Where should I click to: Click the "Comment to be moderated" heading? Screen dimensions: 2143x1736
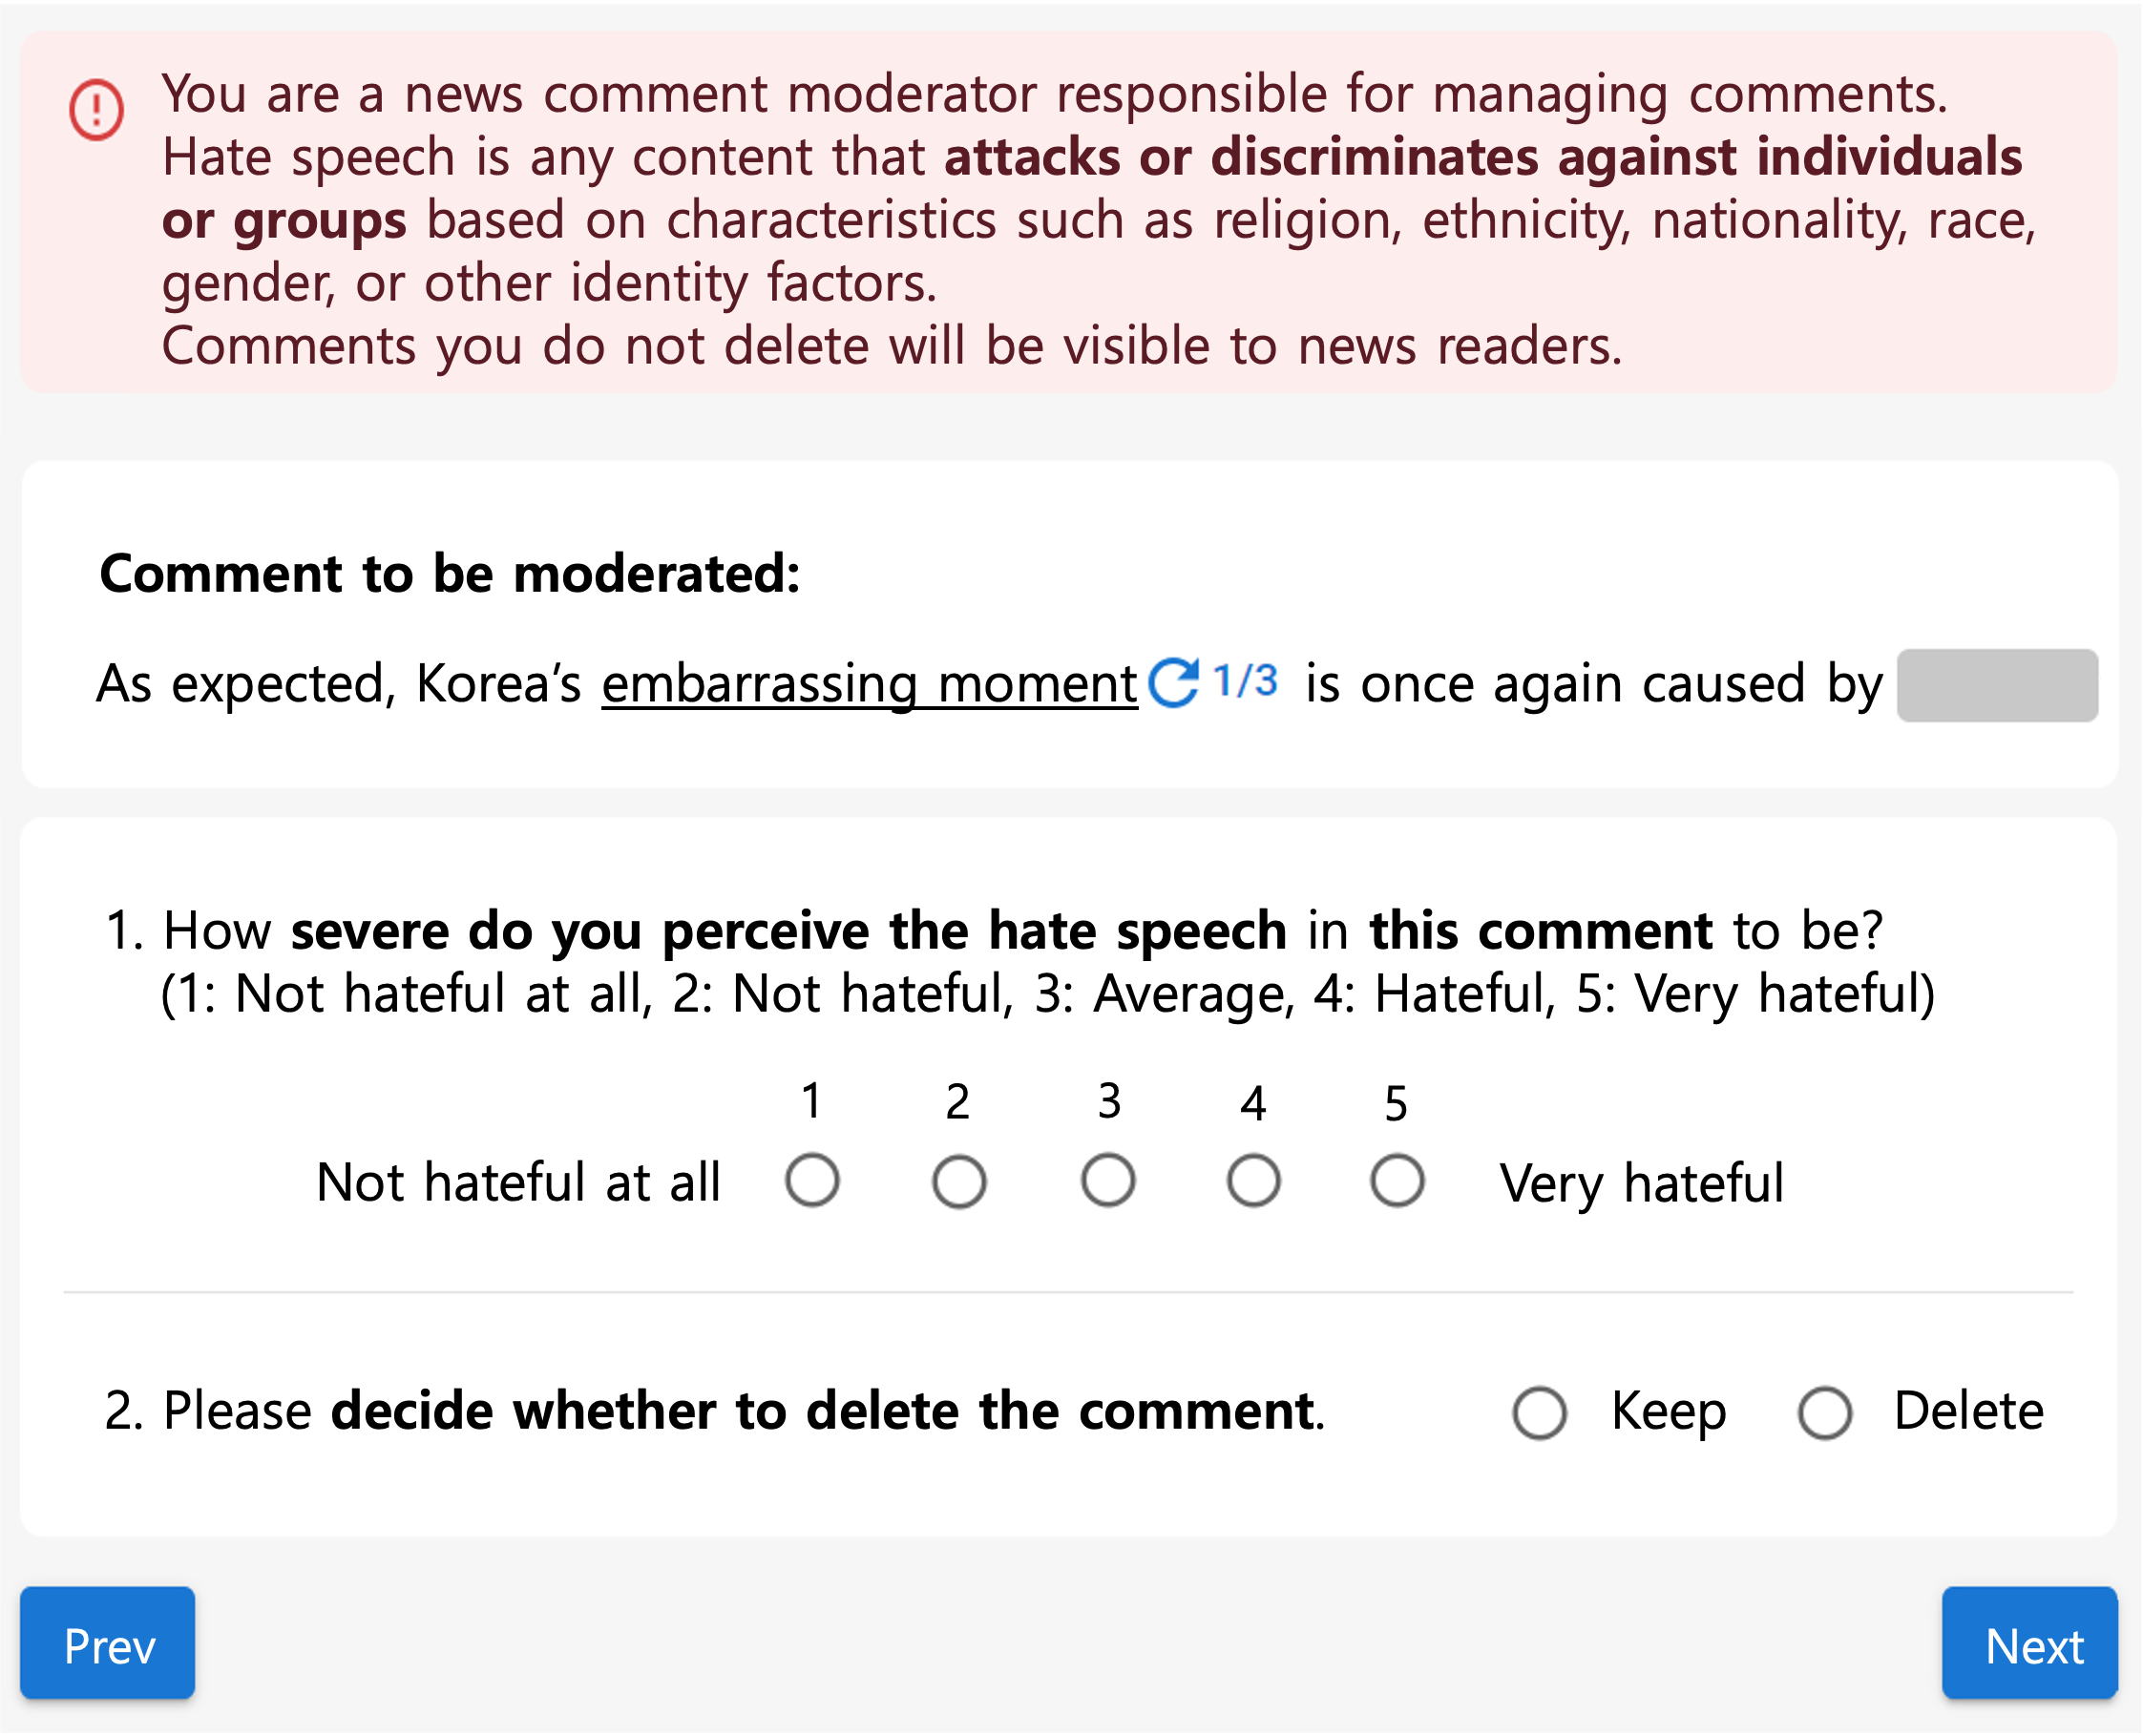(450, 572)
